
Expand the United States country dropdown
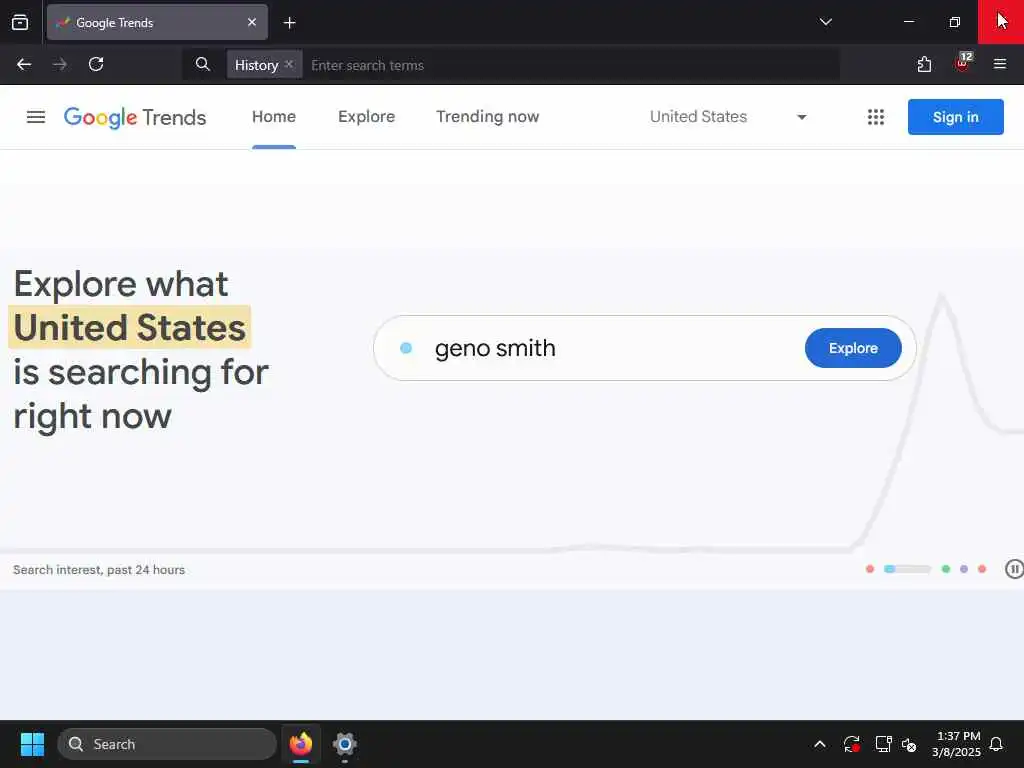(x=728, y=117)
